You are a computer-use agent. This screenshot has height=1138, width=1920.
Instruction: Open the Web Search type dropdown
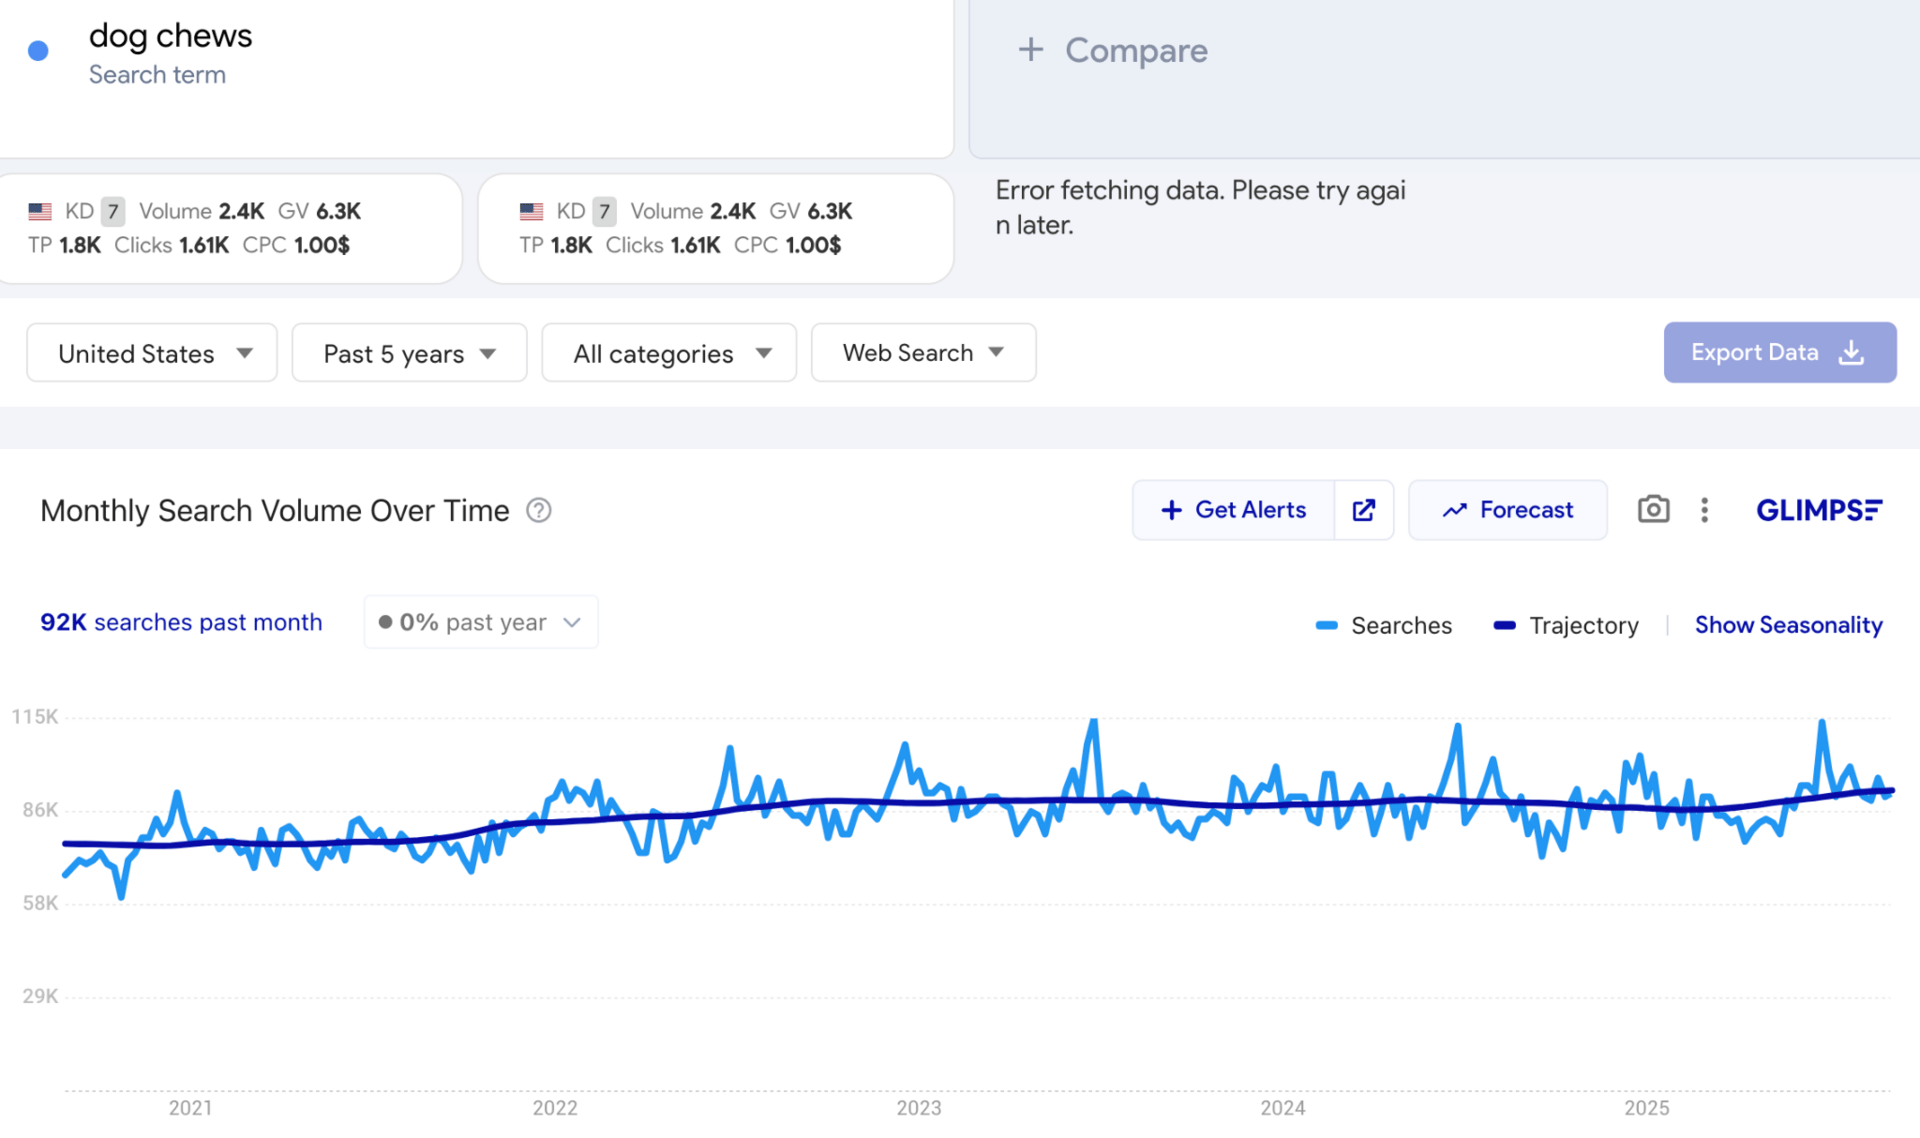pos(922,353)
